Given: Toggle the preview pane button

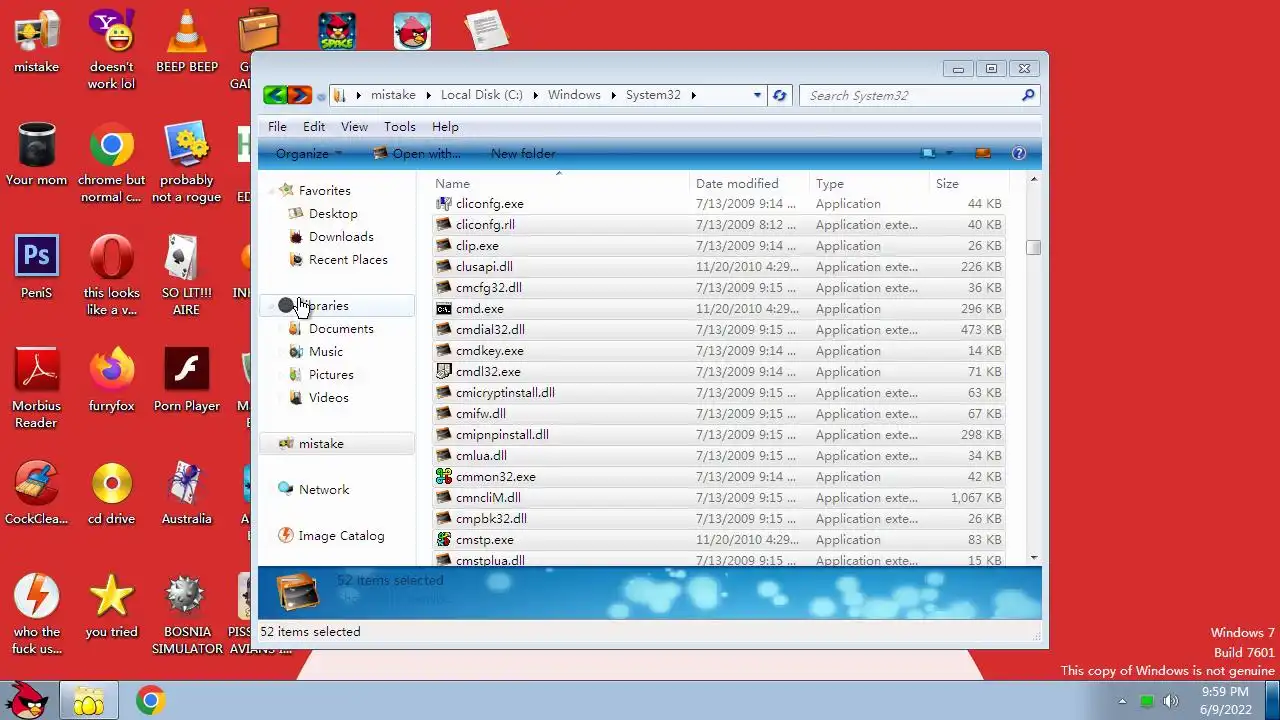Looking at the screenshot, I should [x=982, y=153].
